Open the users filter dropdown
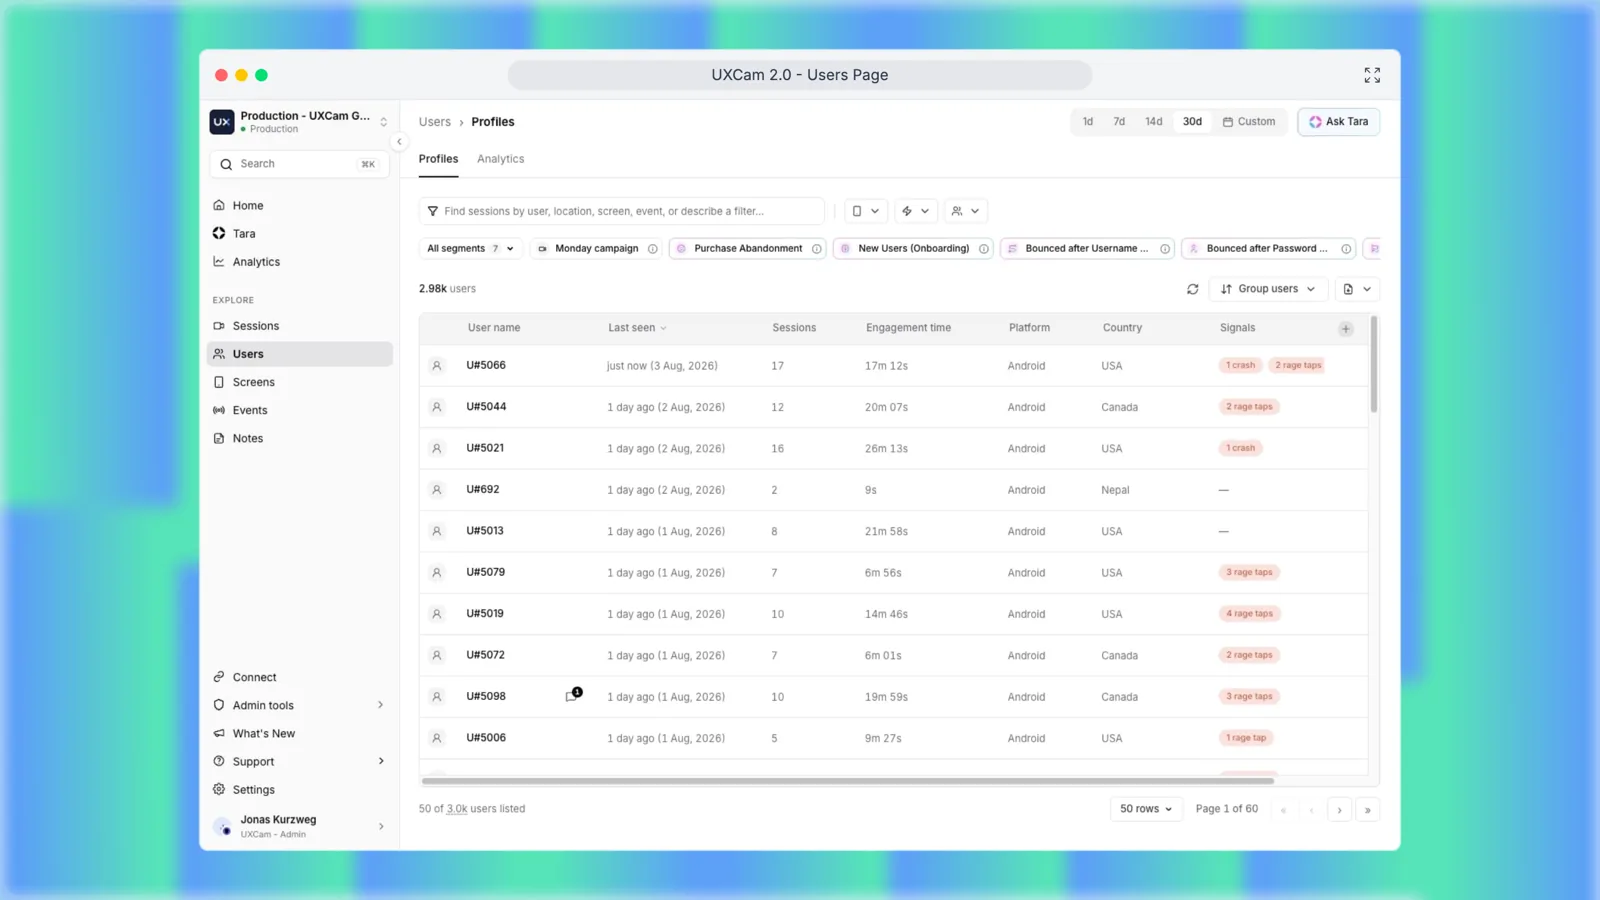The height and width of the screenshot is (900, 1600). coord(965,211)
